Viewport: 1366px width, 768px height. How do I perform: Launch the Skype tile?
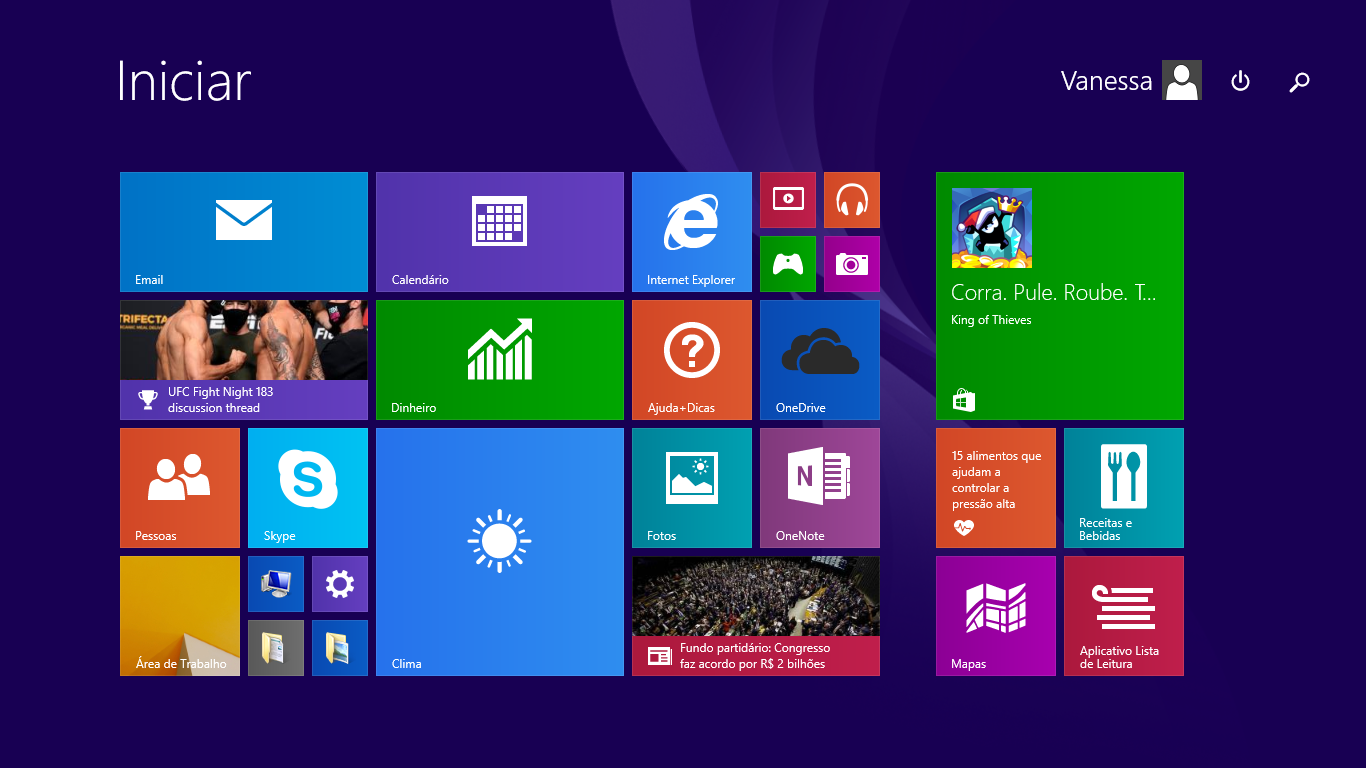click(x=308, y=488)
